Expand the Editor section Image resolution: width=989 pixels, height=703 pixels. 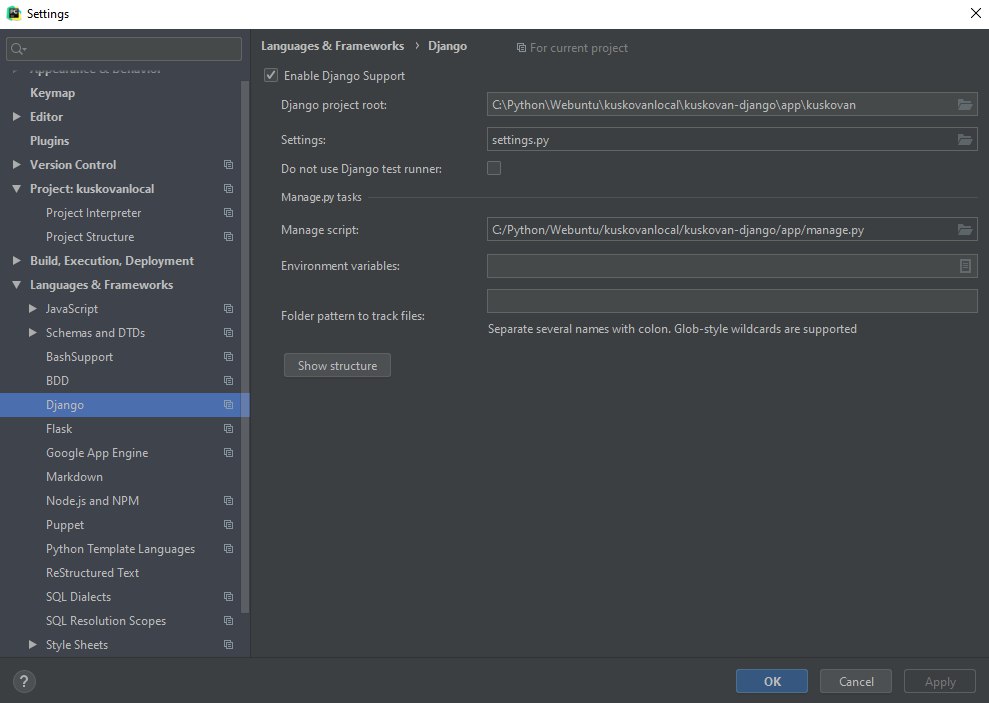pos(16,117)
